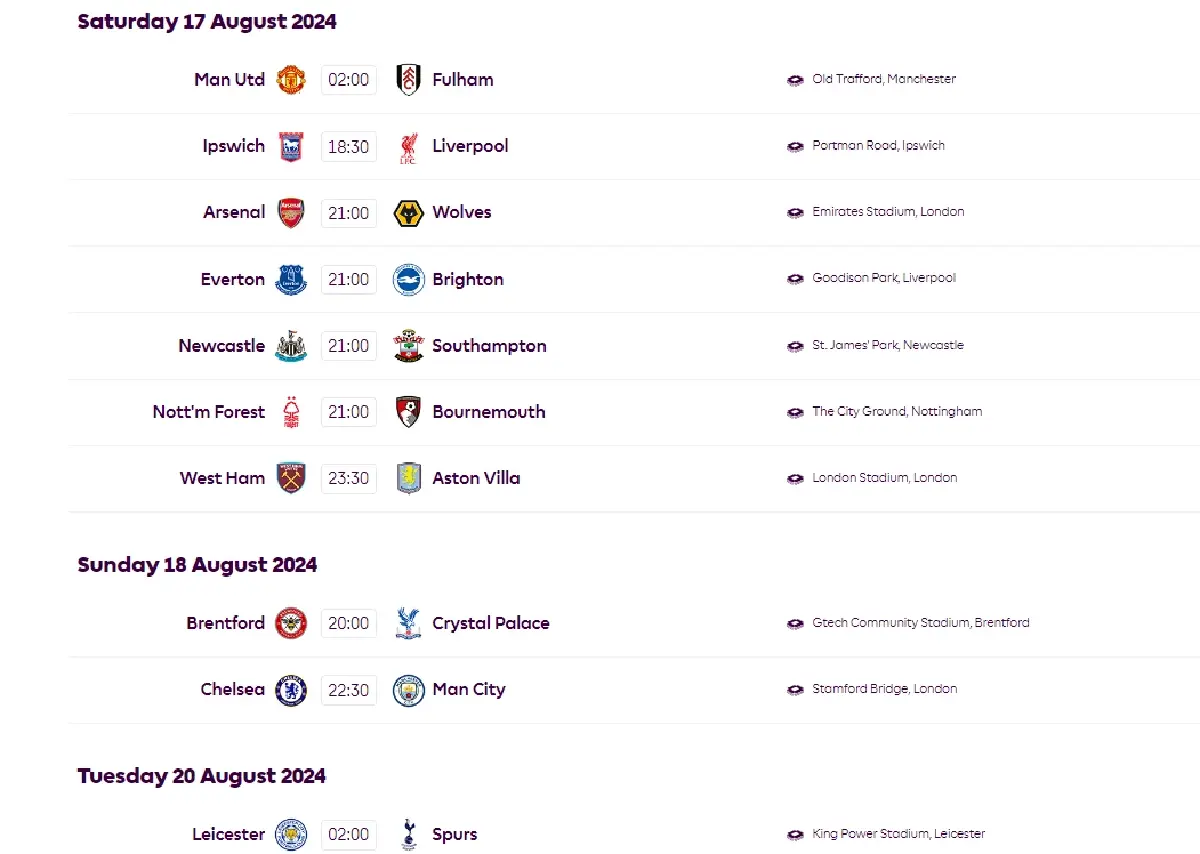Select the Saturday 17 August 2024 header
Image resolution: width=1200 pixels, height=854 pixels.
point(207,21)
